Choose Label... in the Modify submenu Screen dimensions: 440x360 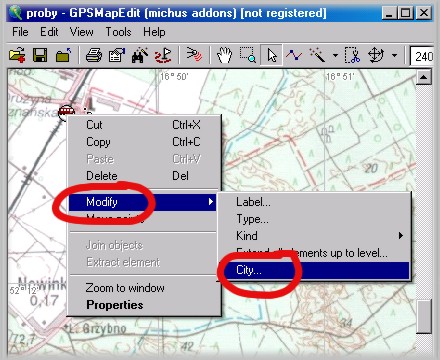pyautogui.click(x=314, y=202)
